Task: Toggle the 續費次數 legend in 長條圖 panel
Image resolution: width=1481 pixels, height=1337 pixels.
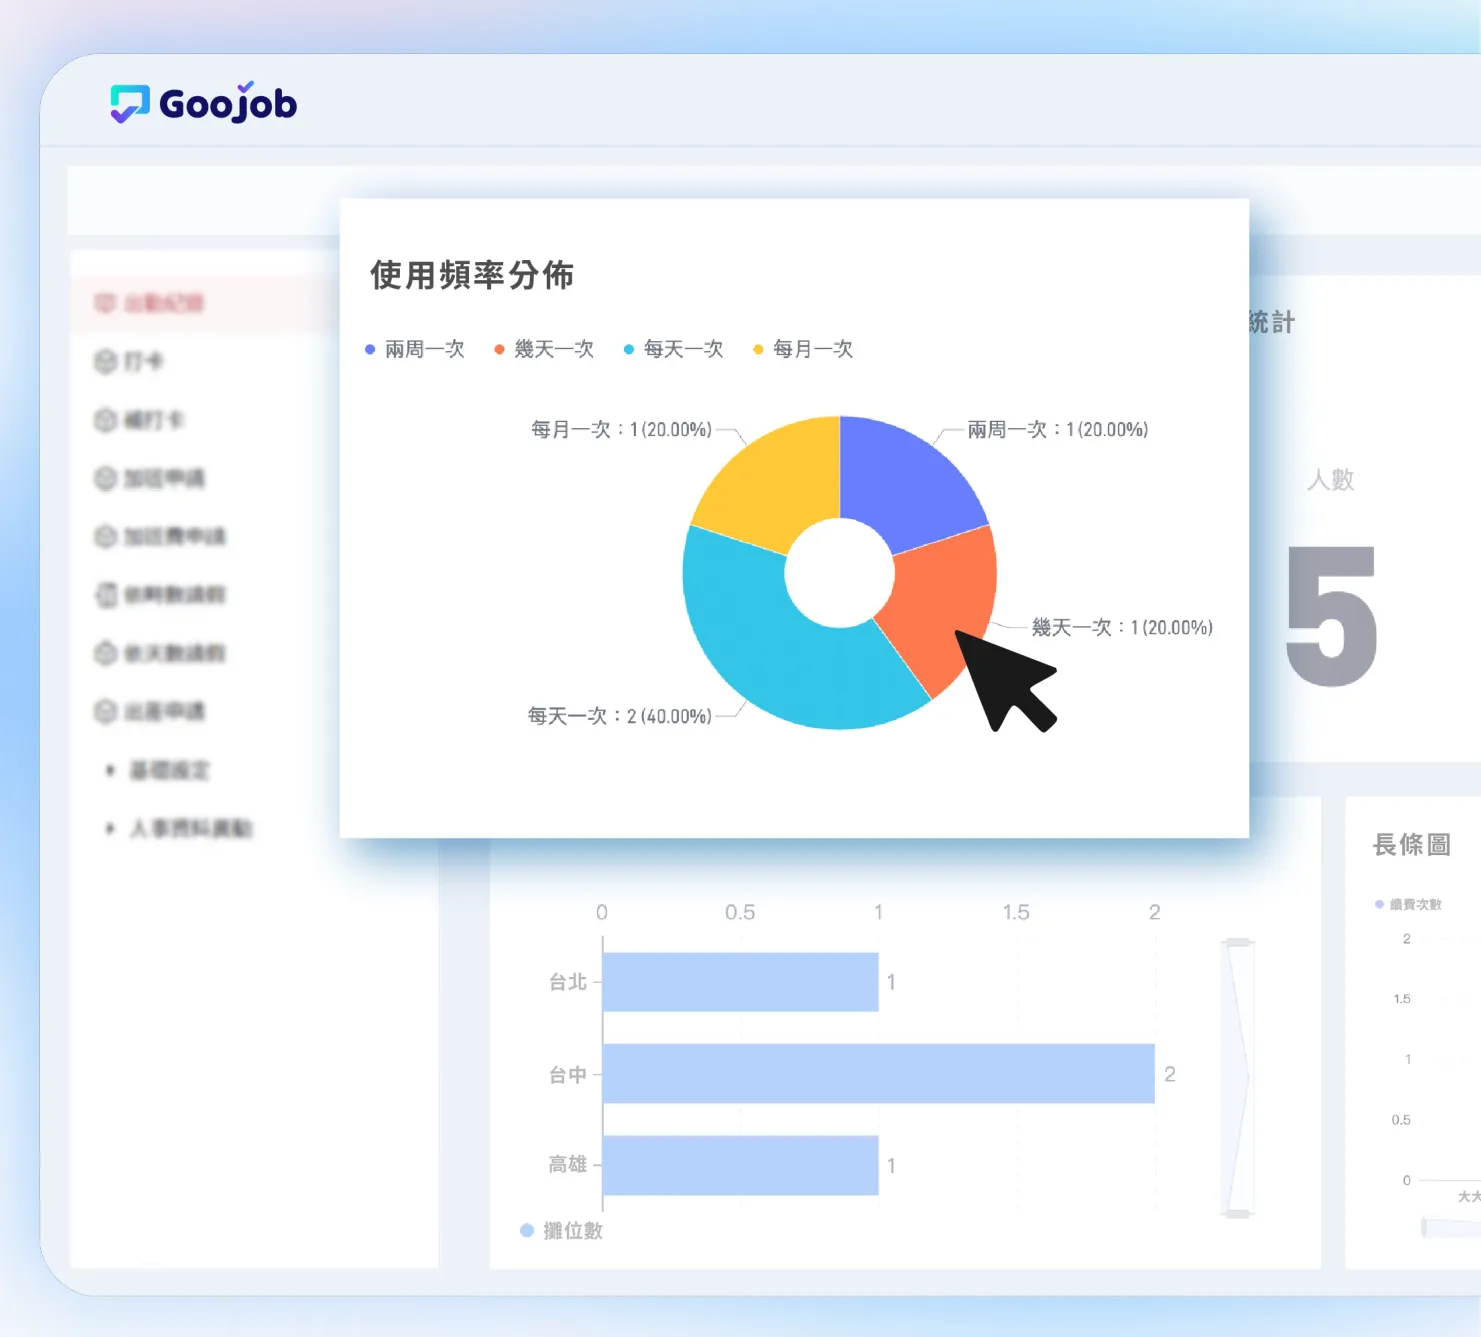Action: coord(1408,904)
